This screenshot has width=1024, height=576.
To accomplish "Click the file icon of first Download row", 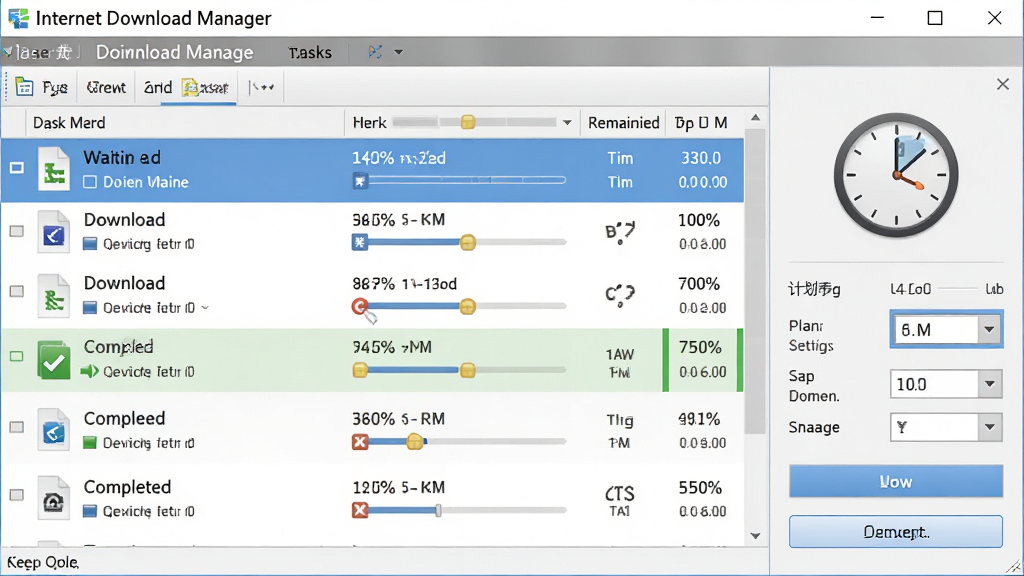I will point(54,232).
